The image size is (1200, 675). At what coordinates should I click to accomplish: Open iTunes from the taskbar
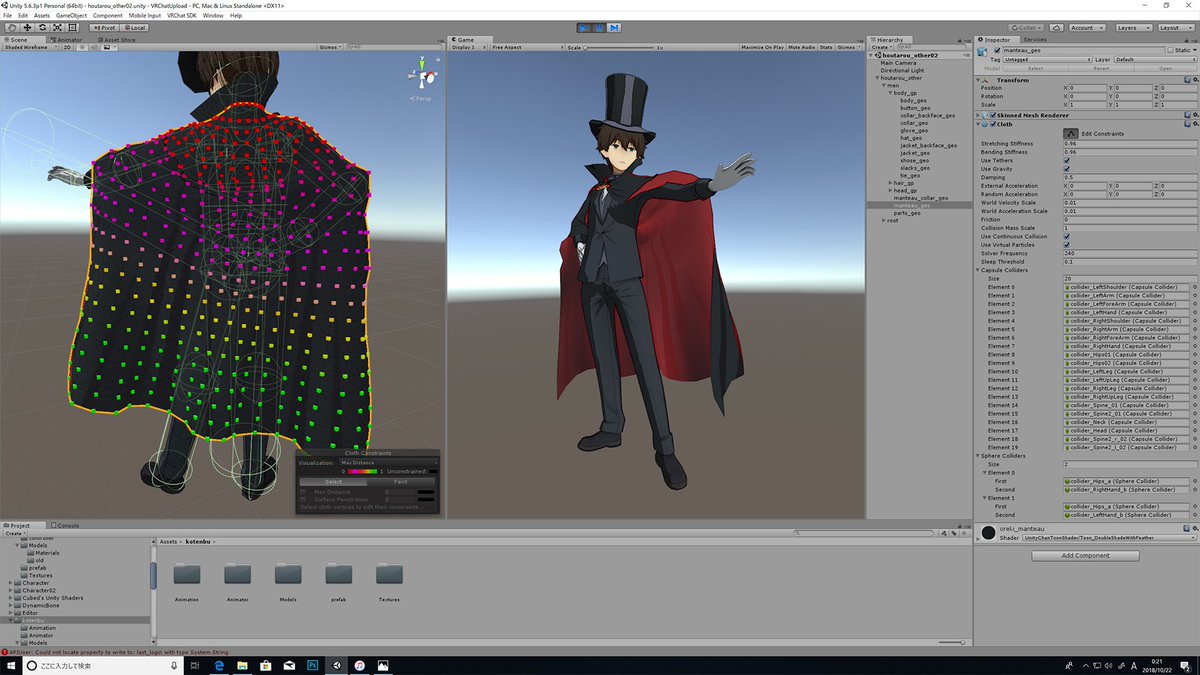click(x=360, y=665)
